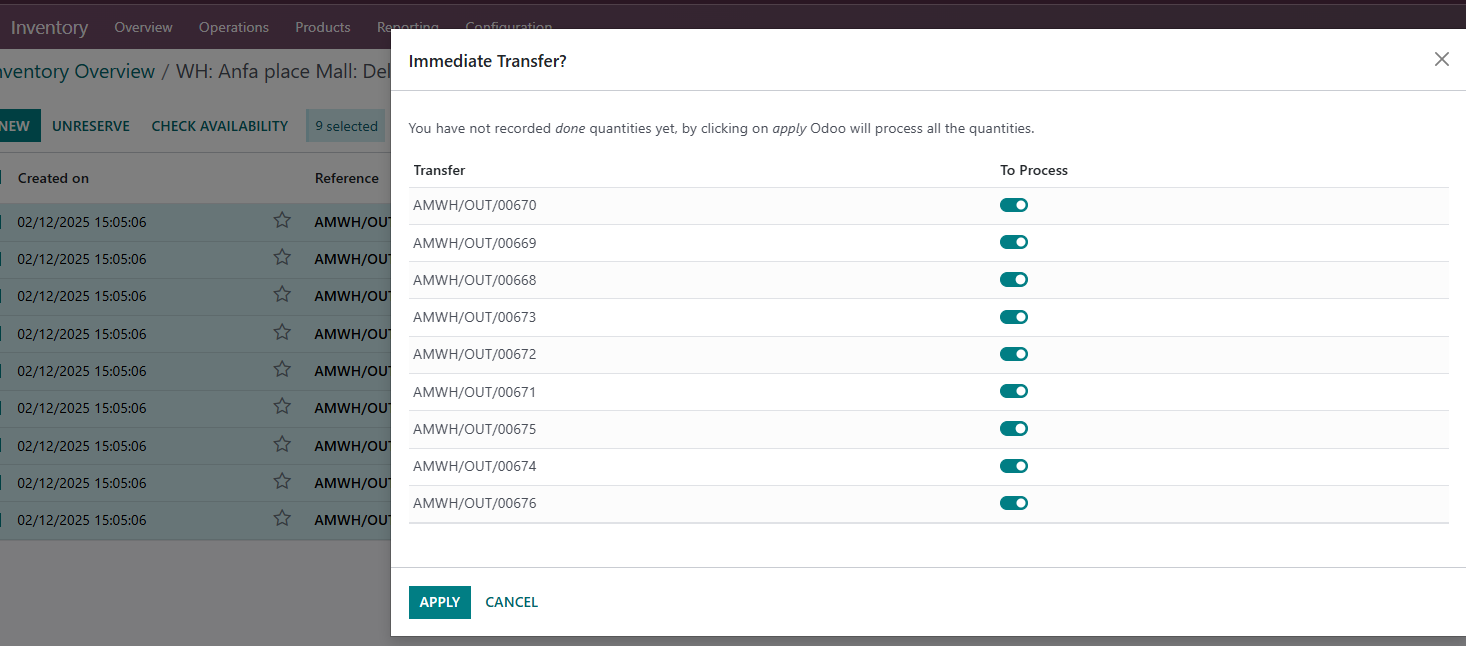Viewport: 1466px width, 646px height.
Task: Switch off the AMWH/OUT/00676 toggle
Action: tap(1013, 502)
